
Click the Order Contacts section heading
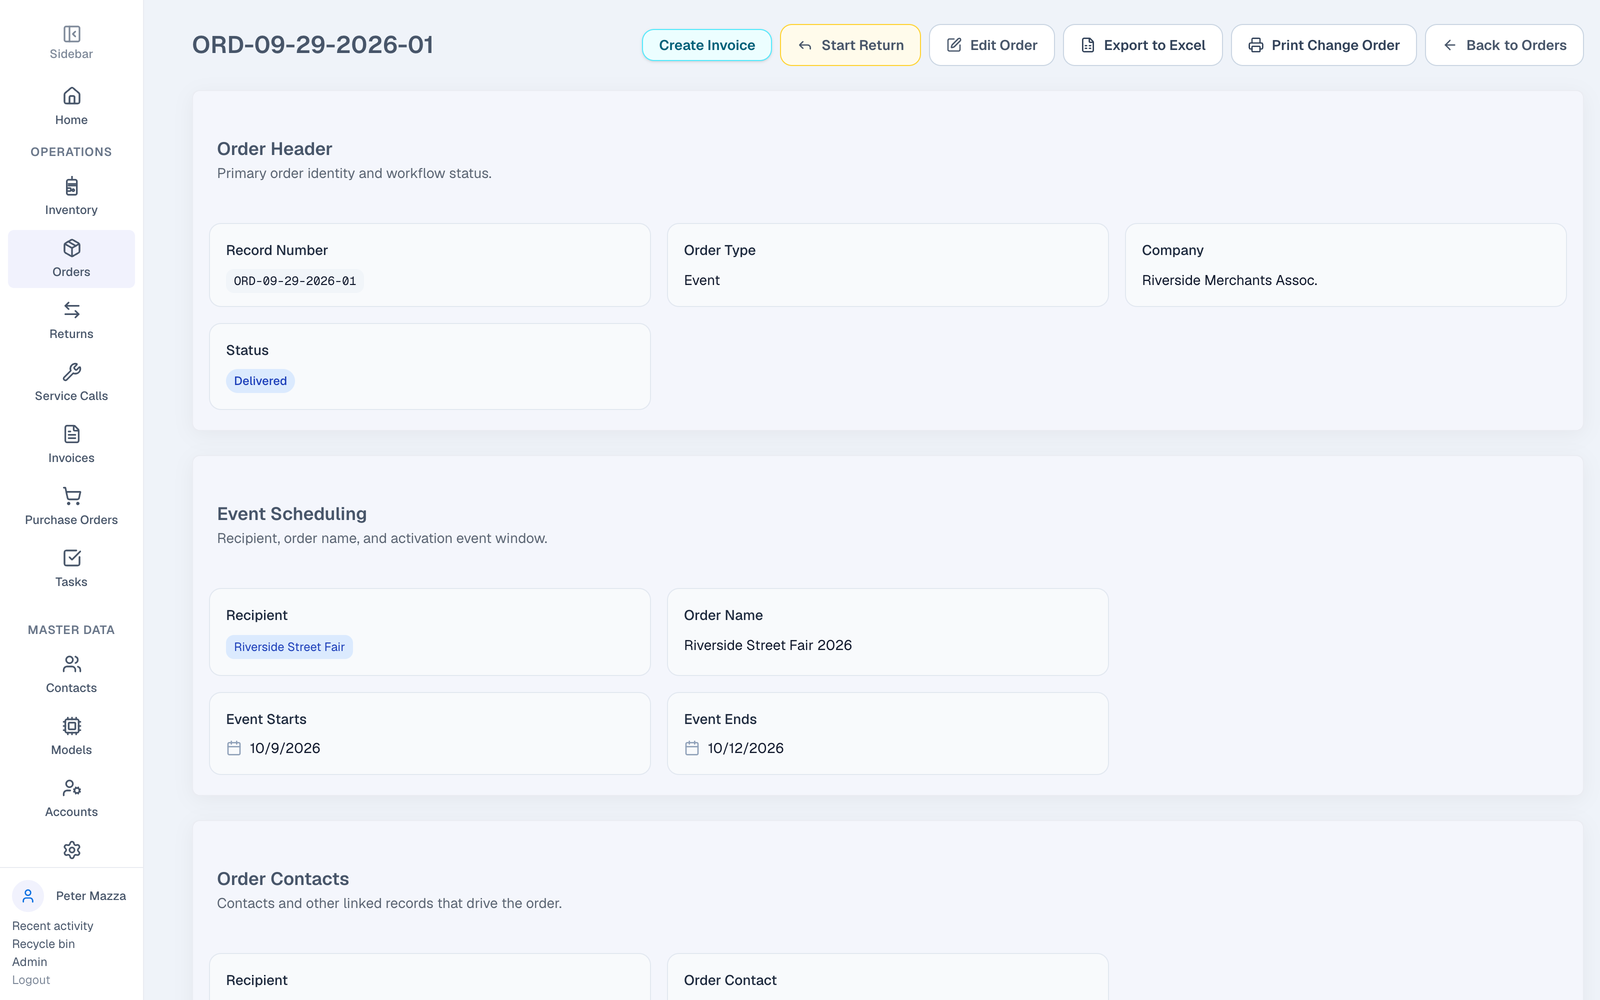click(283, 879)
